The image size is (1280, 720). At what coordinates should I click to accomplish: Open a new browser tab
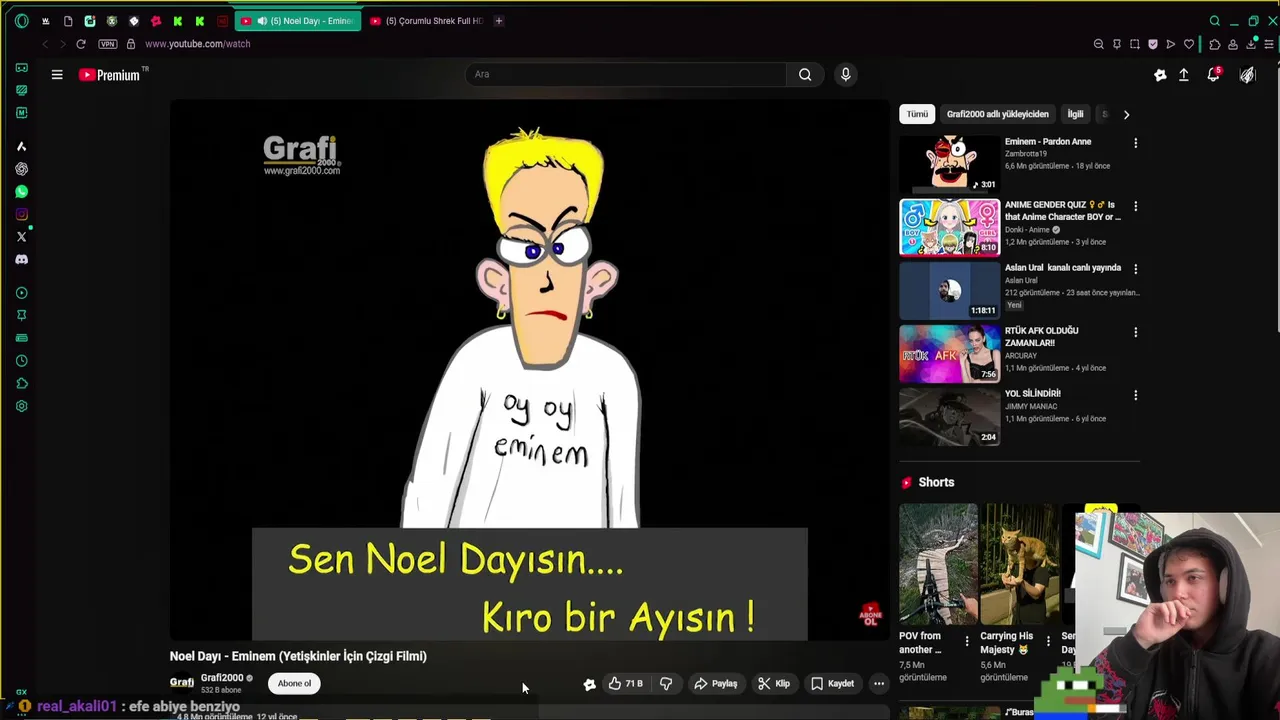pos(499,21)
